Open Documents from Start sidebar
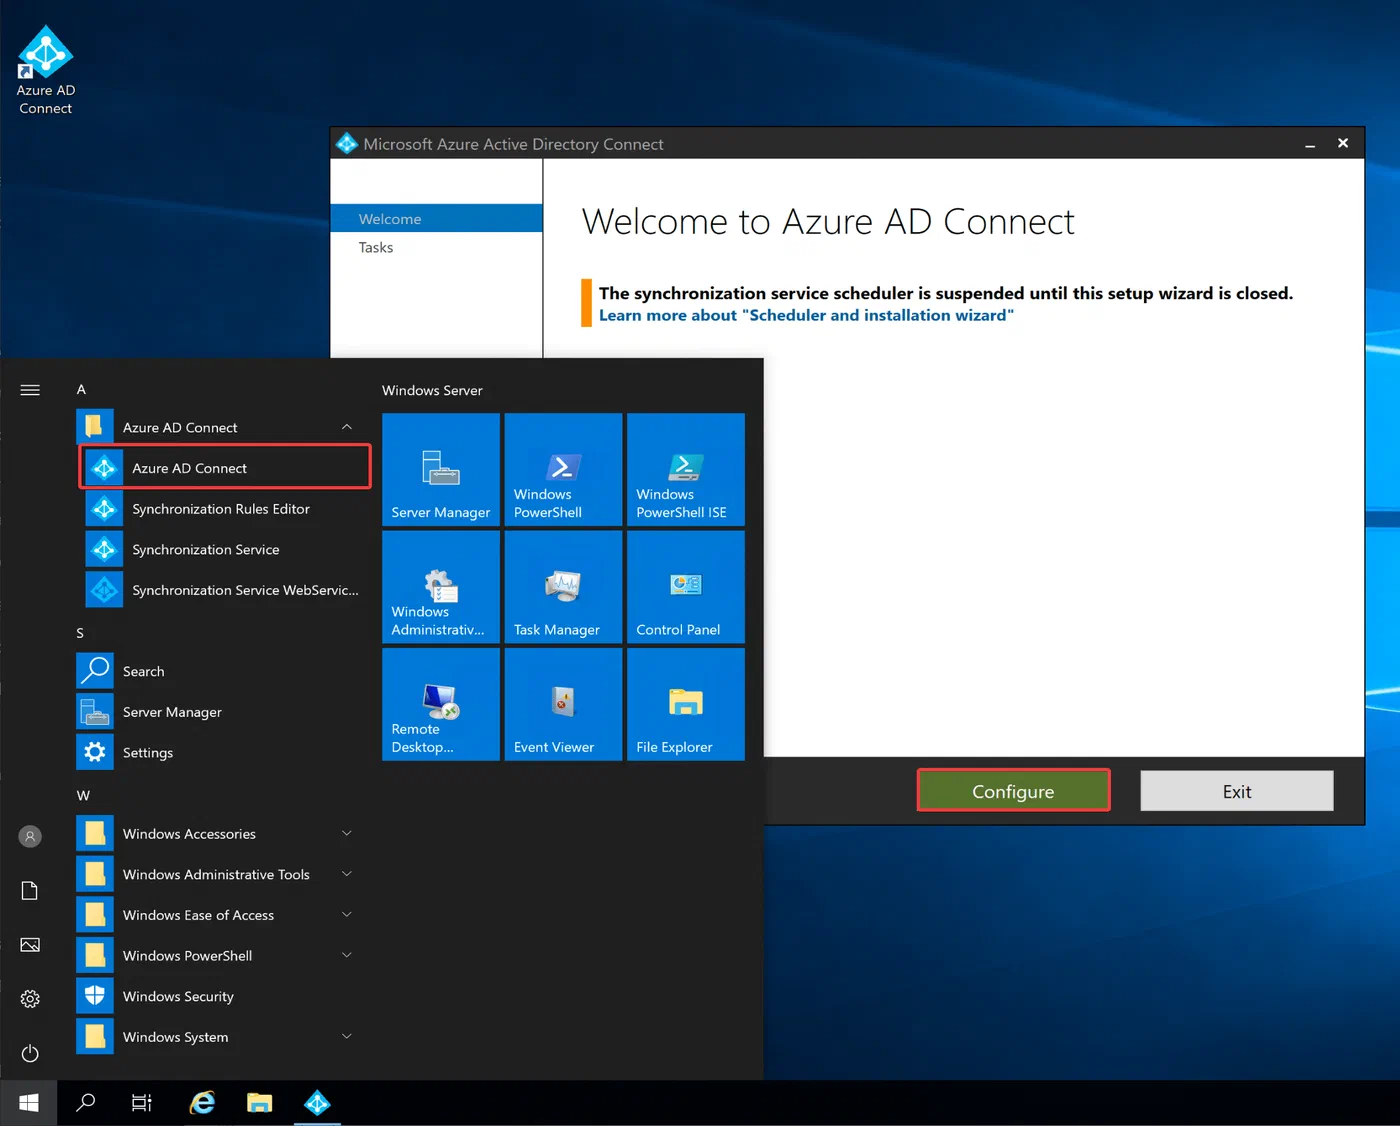This screenshot has width=1400, height=1126. click(x=30, y=891)
